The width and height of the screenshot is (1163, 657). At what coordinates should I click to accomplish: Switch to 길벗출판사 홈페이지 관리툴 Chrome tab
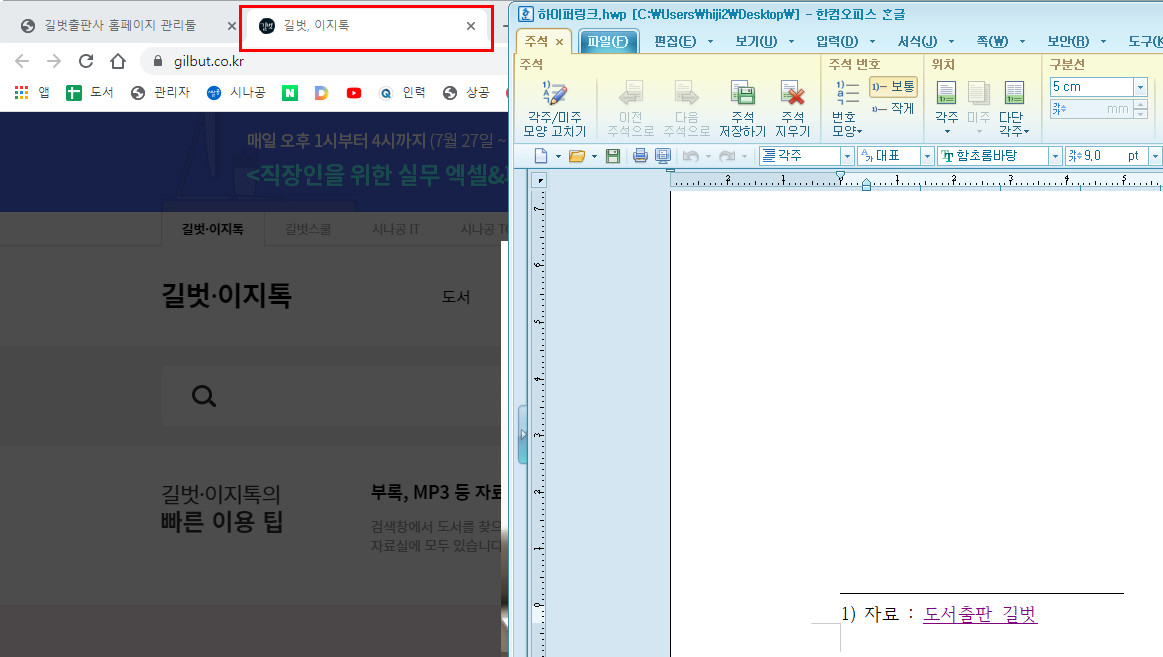[x=120, y=25]
